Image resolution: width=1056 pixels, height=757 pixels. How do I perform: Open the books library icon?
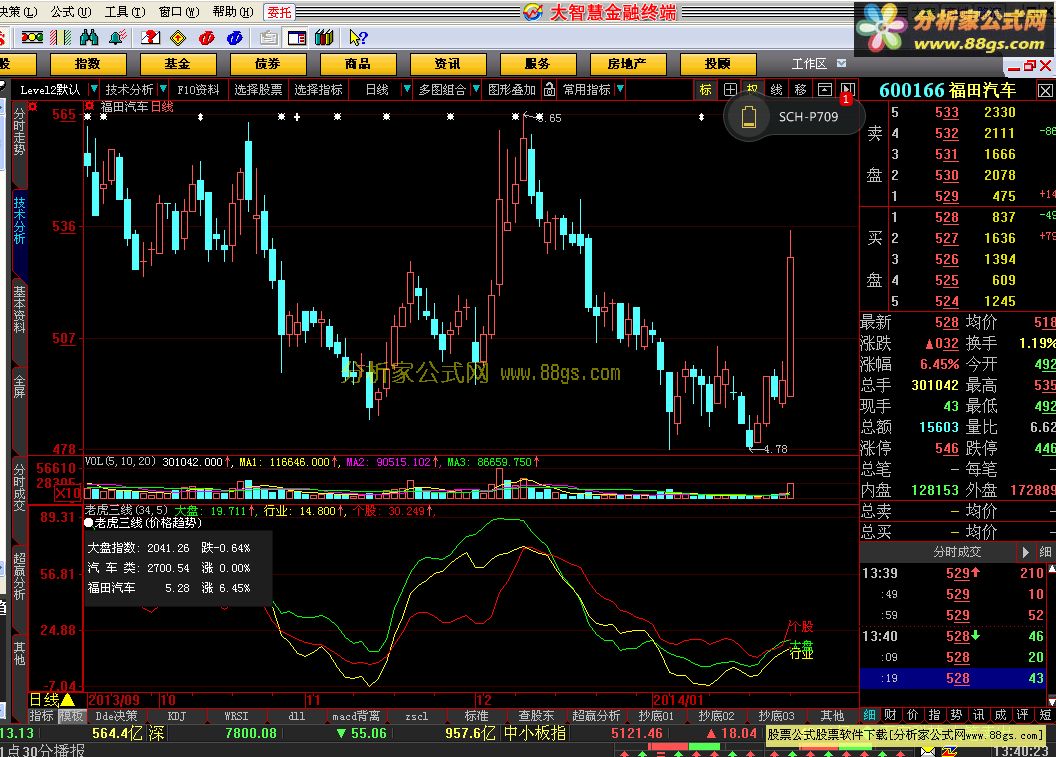tap(325, 38)
